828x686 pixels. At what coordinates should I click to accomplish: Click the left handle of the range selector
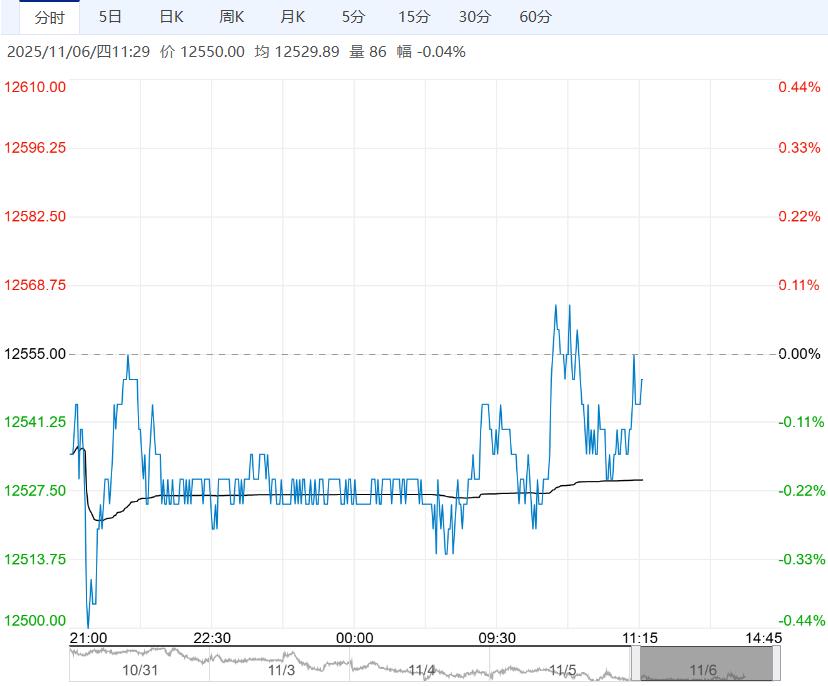tap(635, 664)
